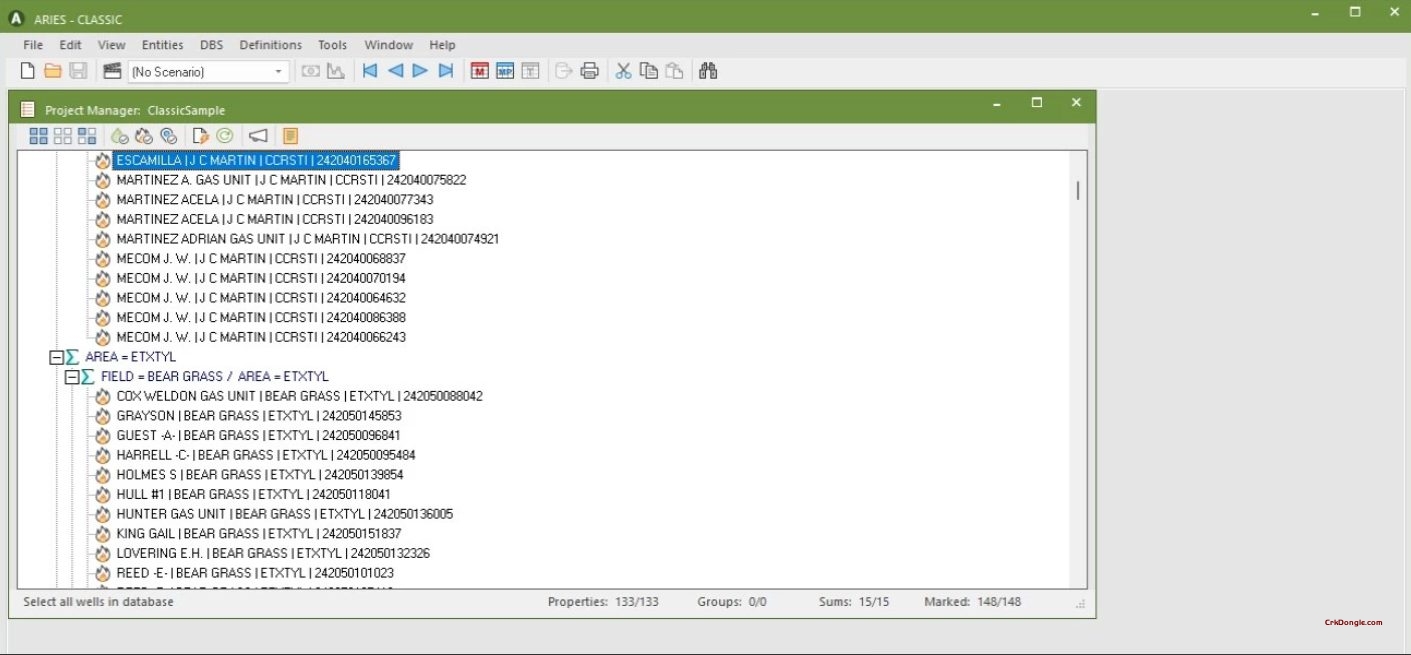Open the File menu

click(x=33, y=45)
